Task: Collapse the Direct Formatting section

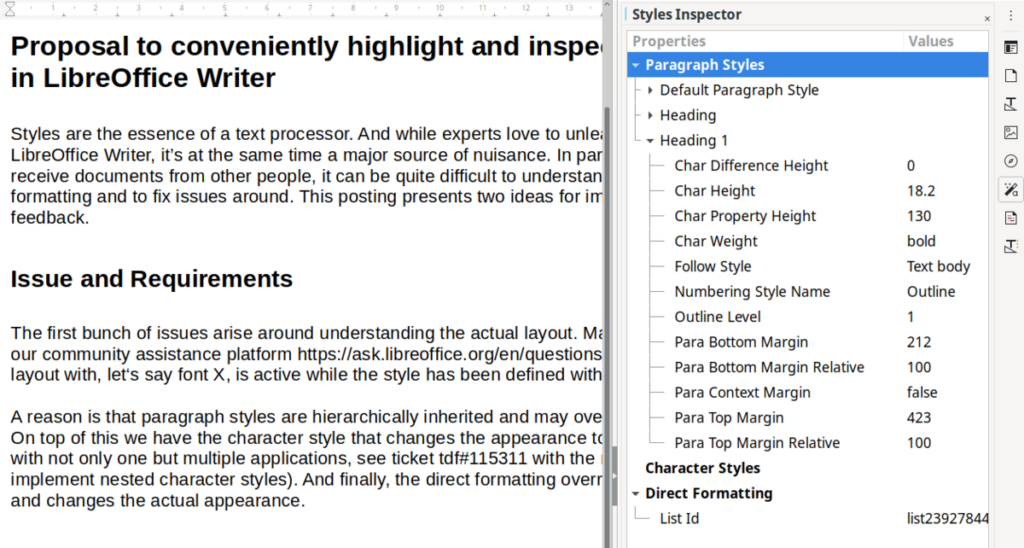Action: click(635, 494)
